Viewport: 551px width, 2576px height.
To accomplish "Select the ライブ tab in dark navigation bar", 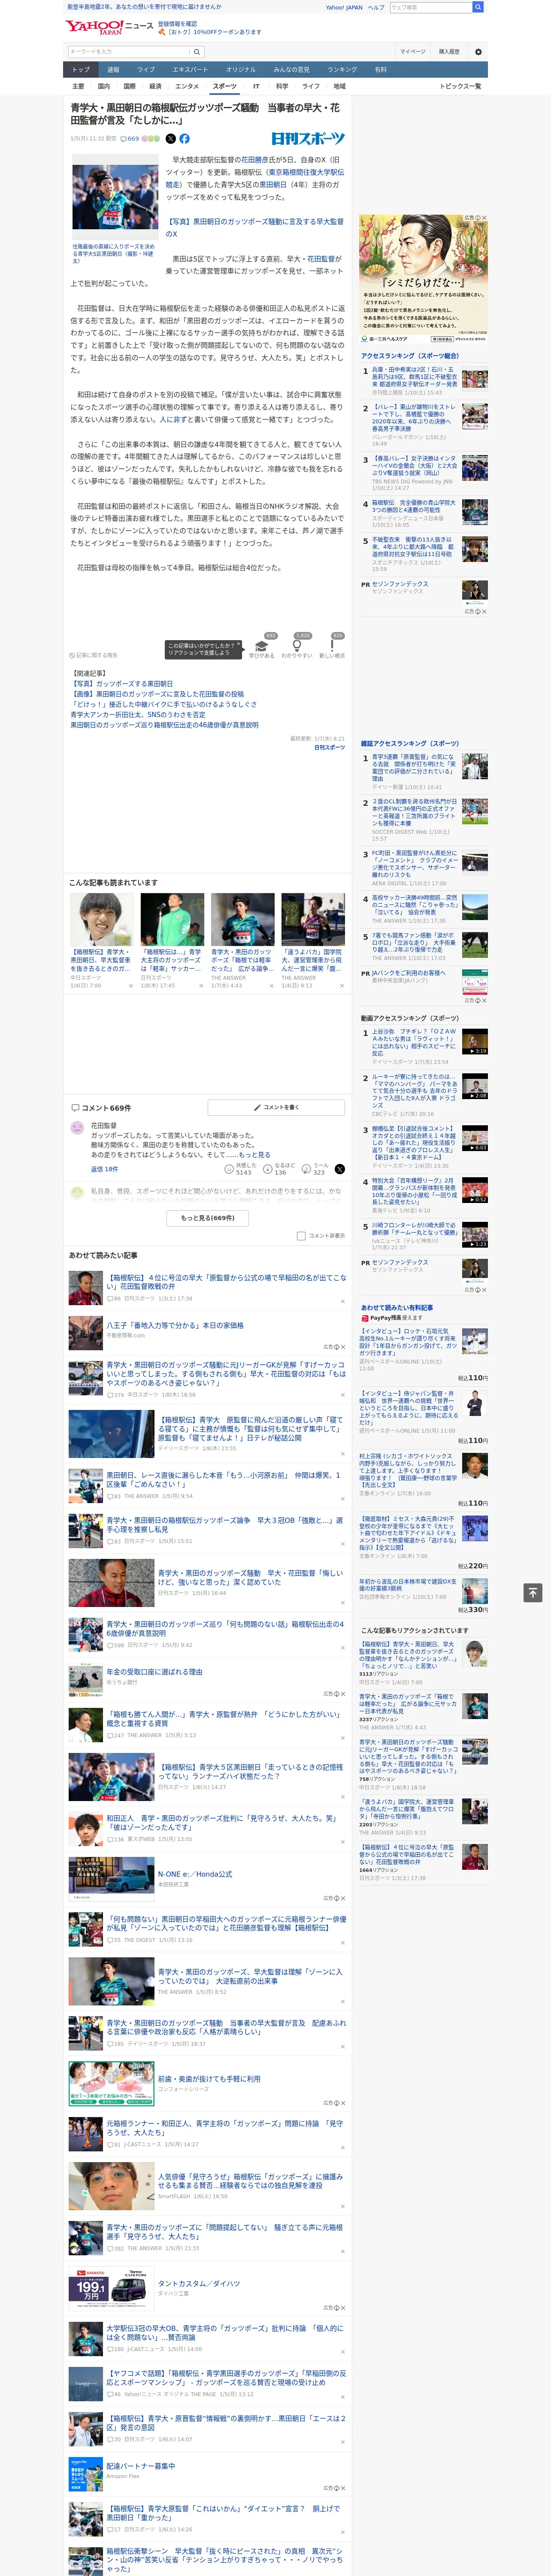I will click(x=146, y=70).
